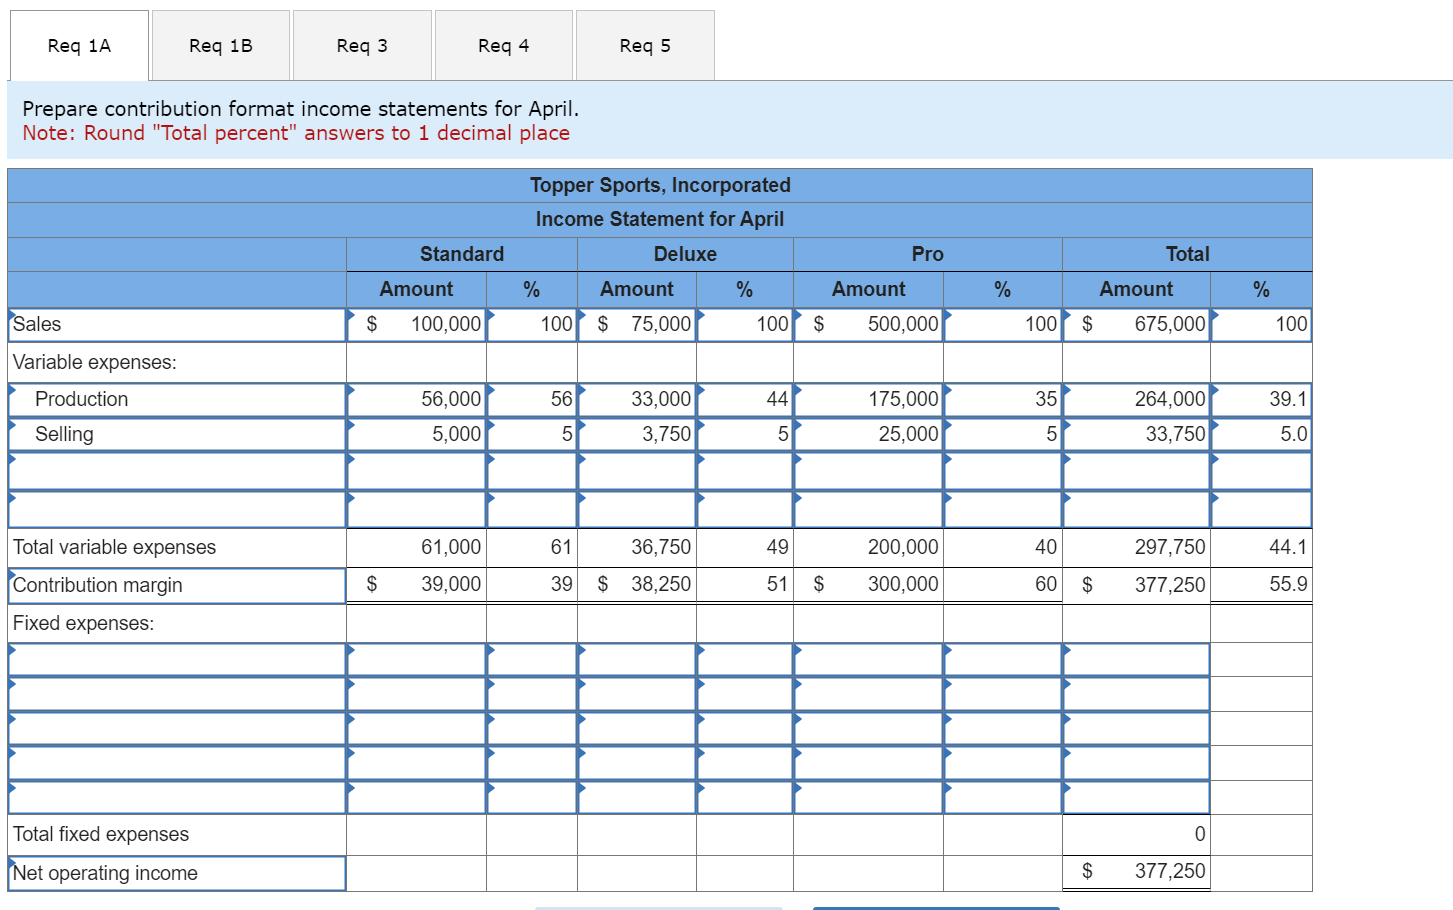Image resolution: width=1453 pixels, height=910 pixels.
Task: Click Standard contribution margin 39,000
Action: point(416,585)
